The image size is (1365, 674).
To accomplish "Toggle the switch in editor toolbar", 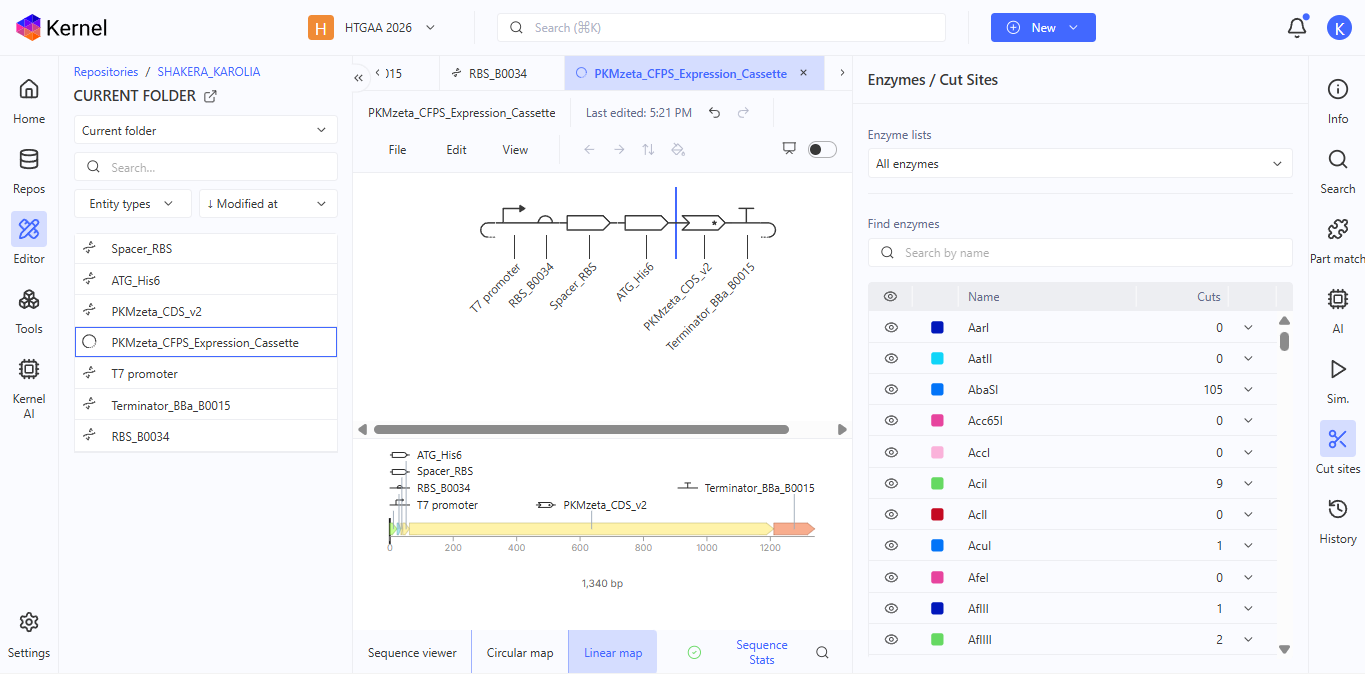I will coord(822,149).
